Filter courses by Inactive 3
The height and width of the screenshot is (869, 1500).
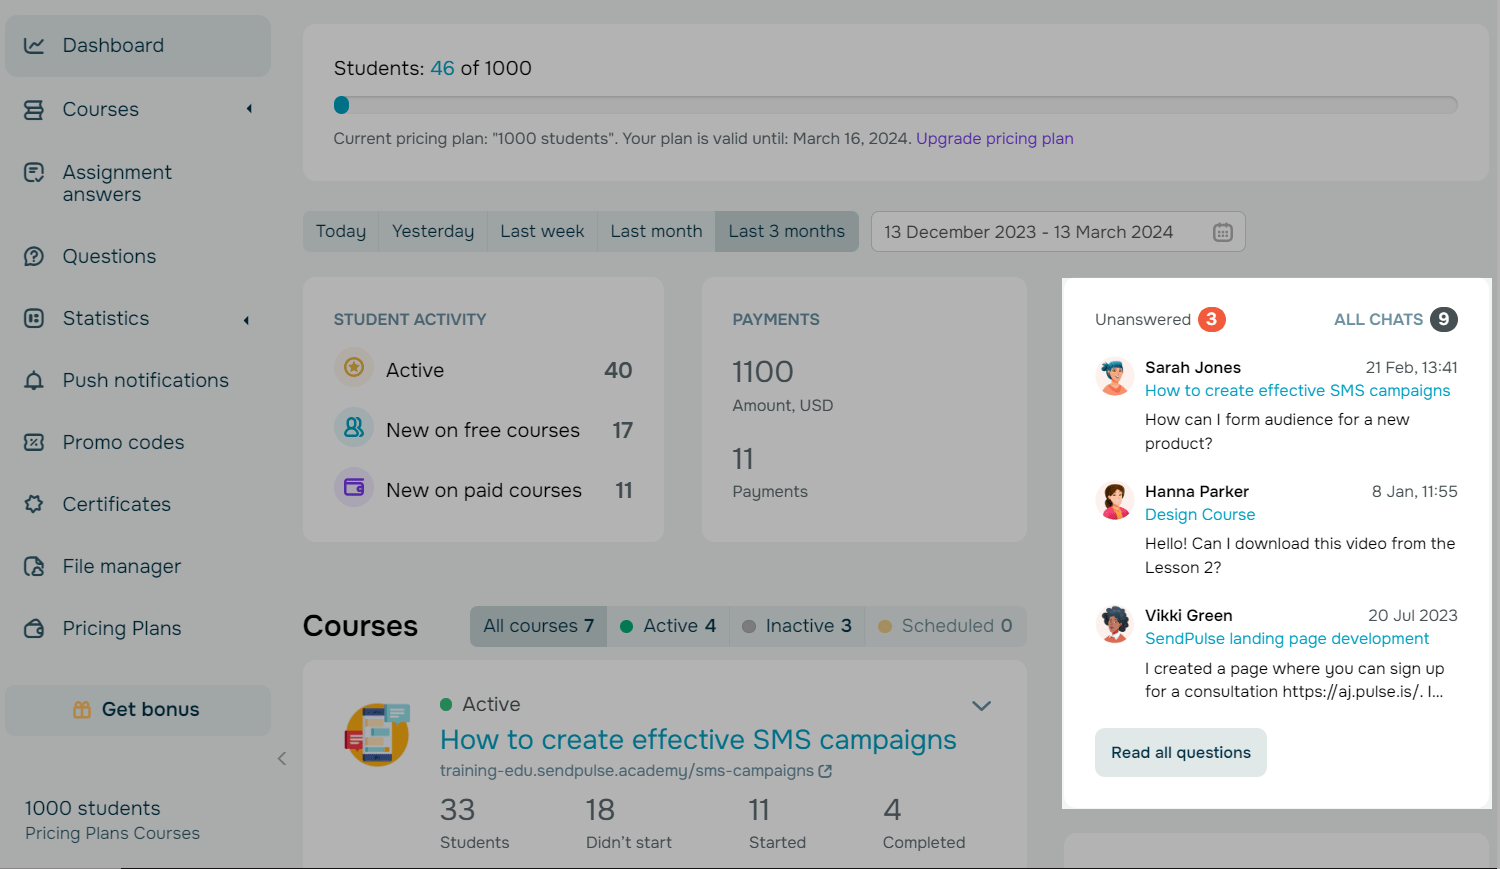tap(797, 626)
